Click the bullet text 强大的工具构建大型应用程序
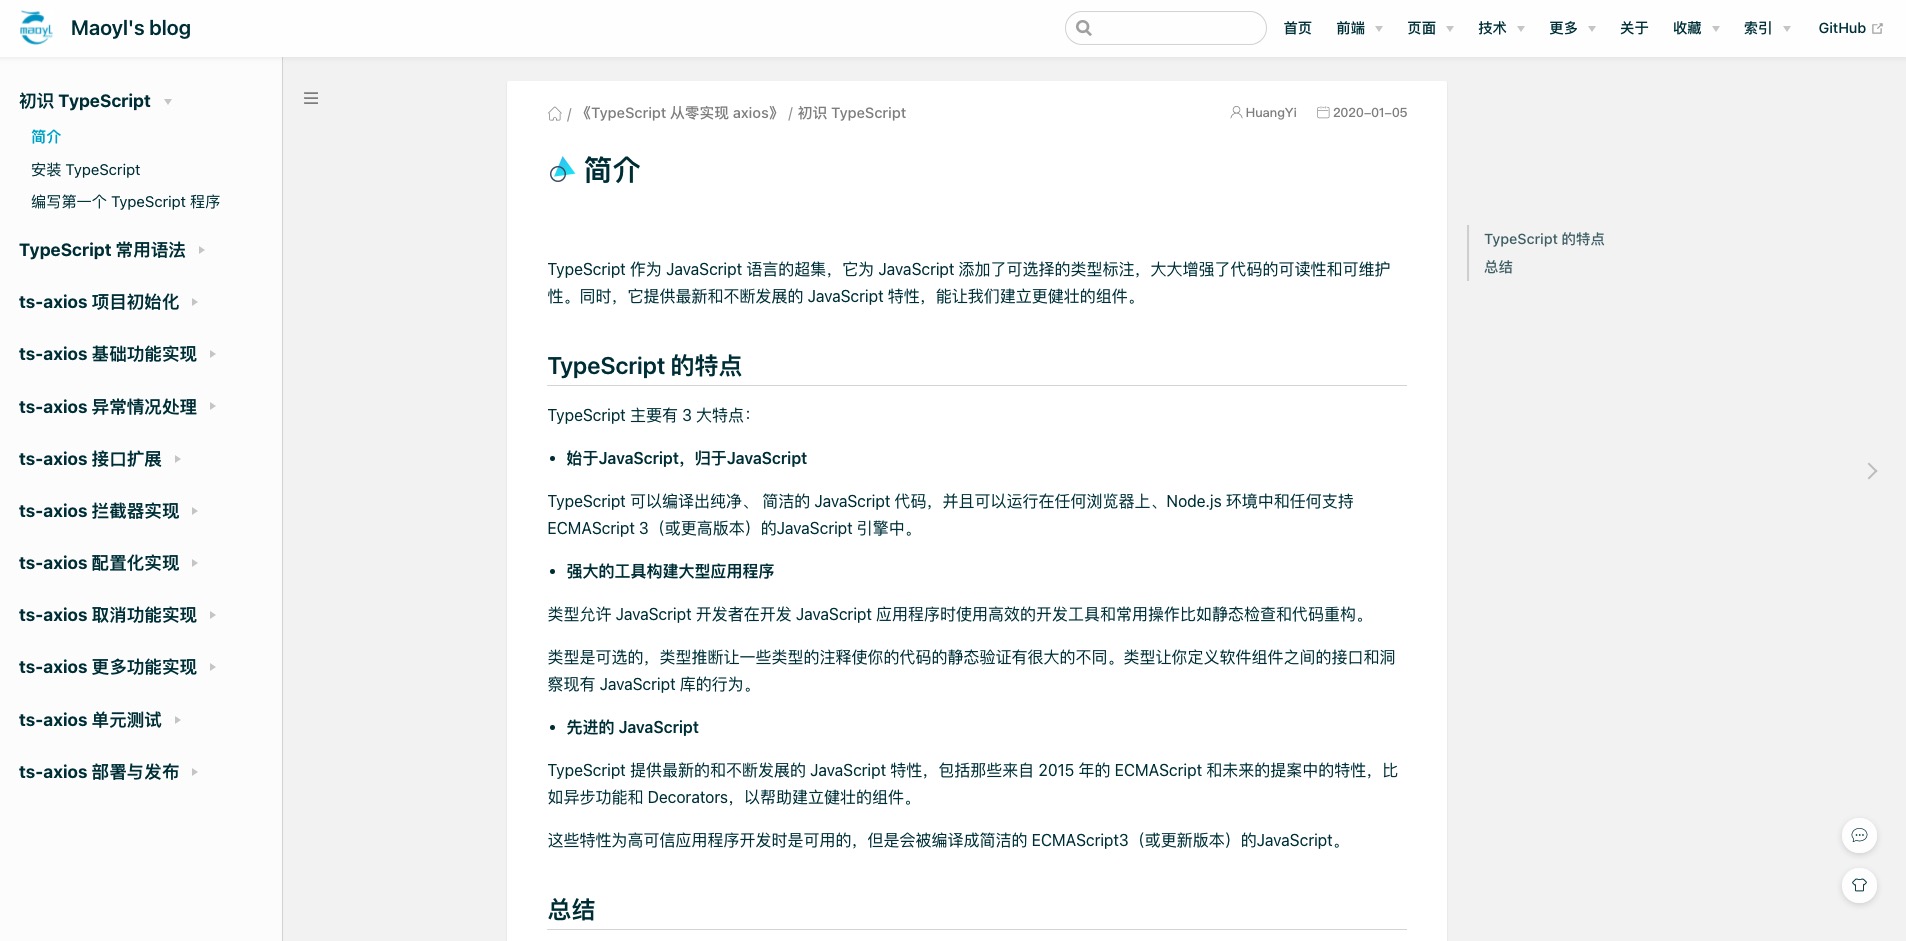1906x941 pixels. click(670, 571)
